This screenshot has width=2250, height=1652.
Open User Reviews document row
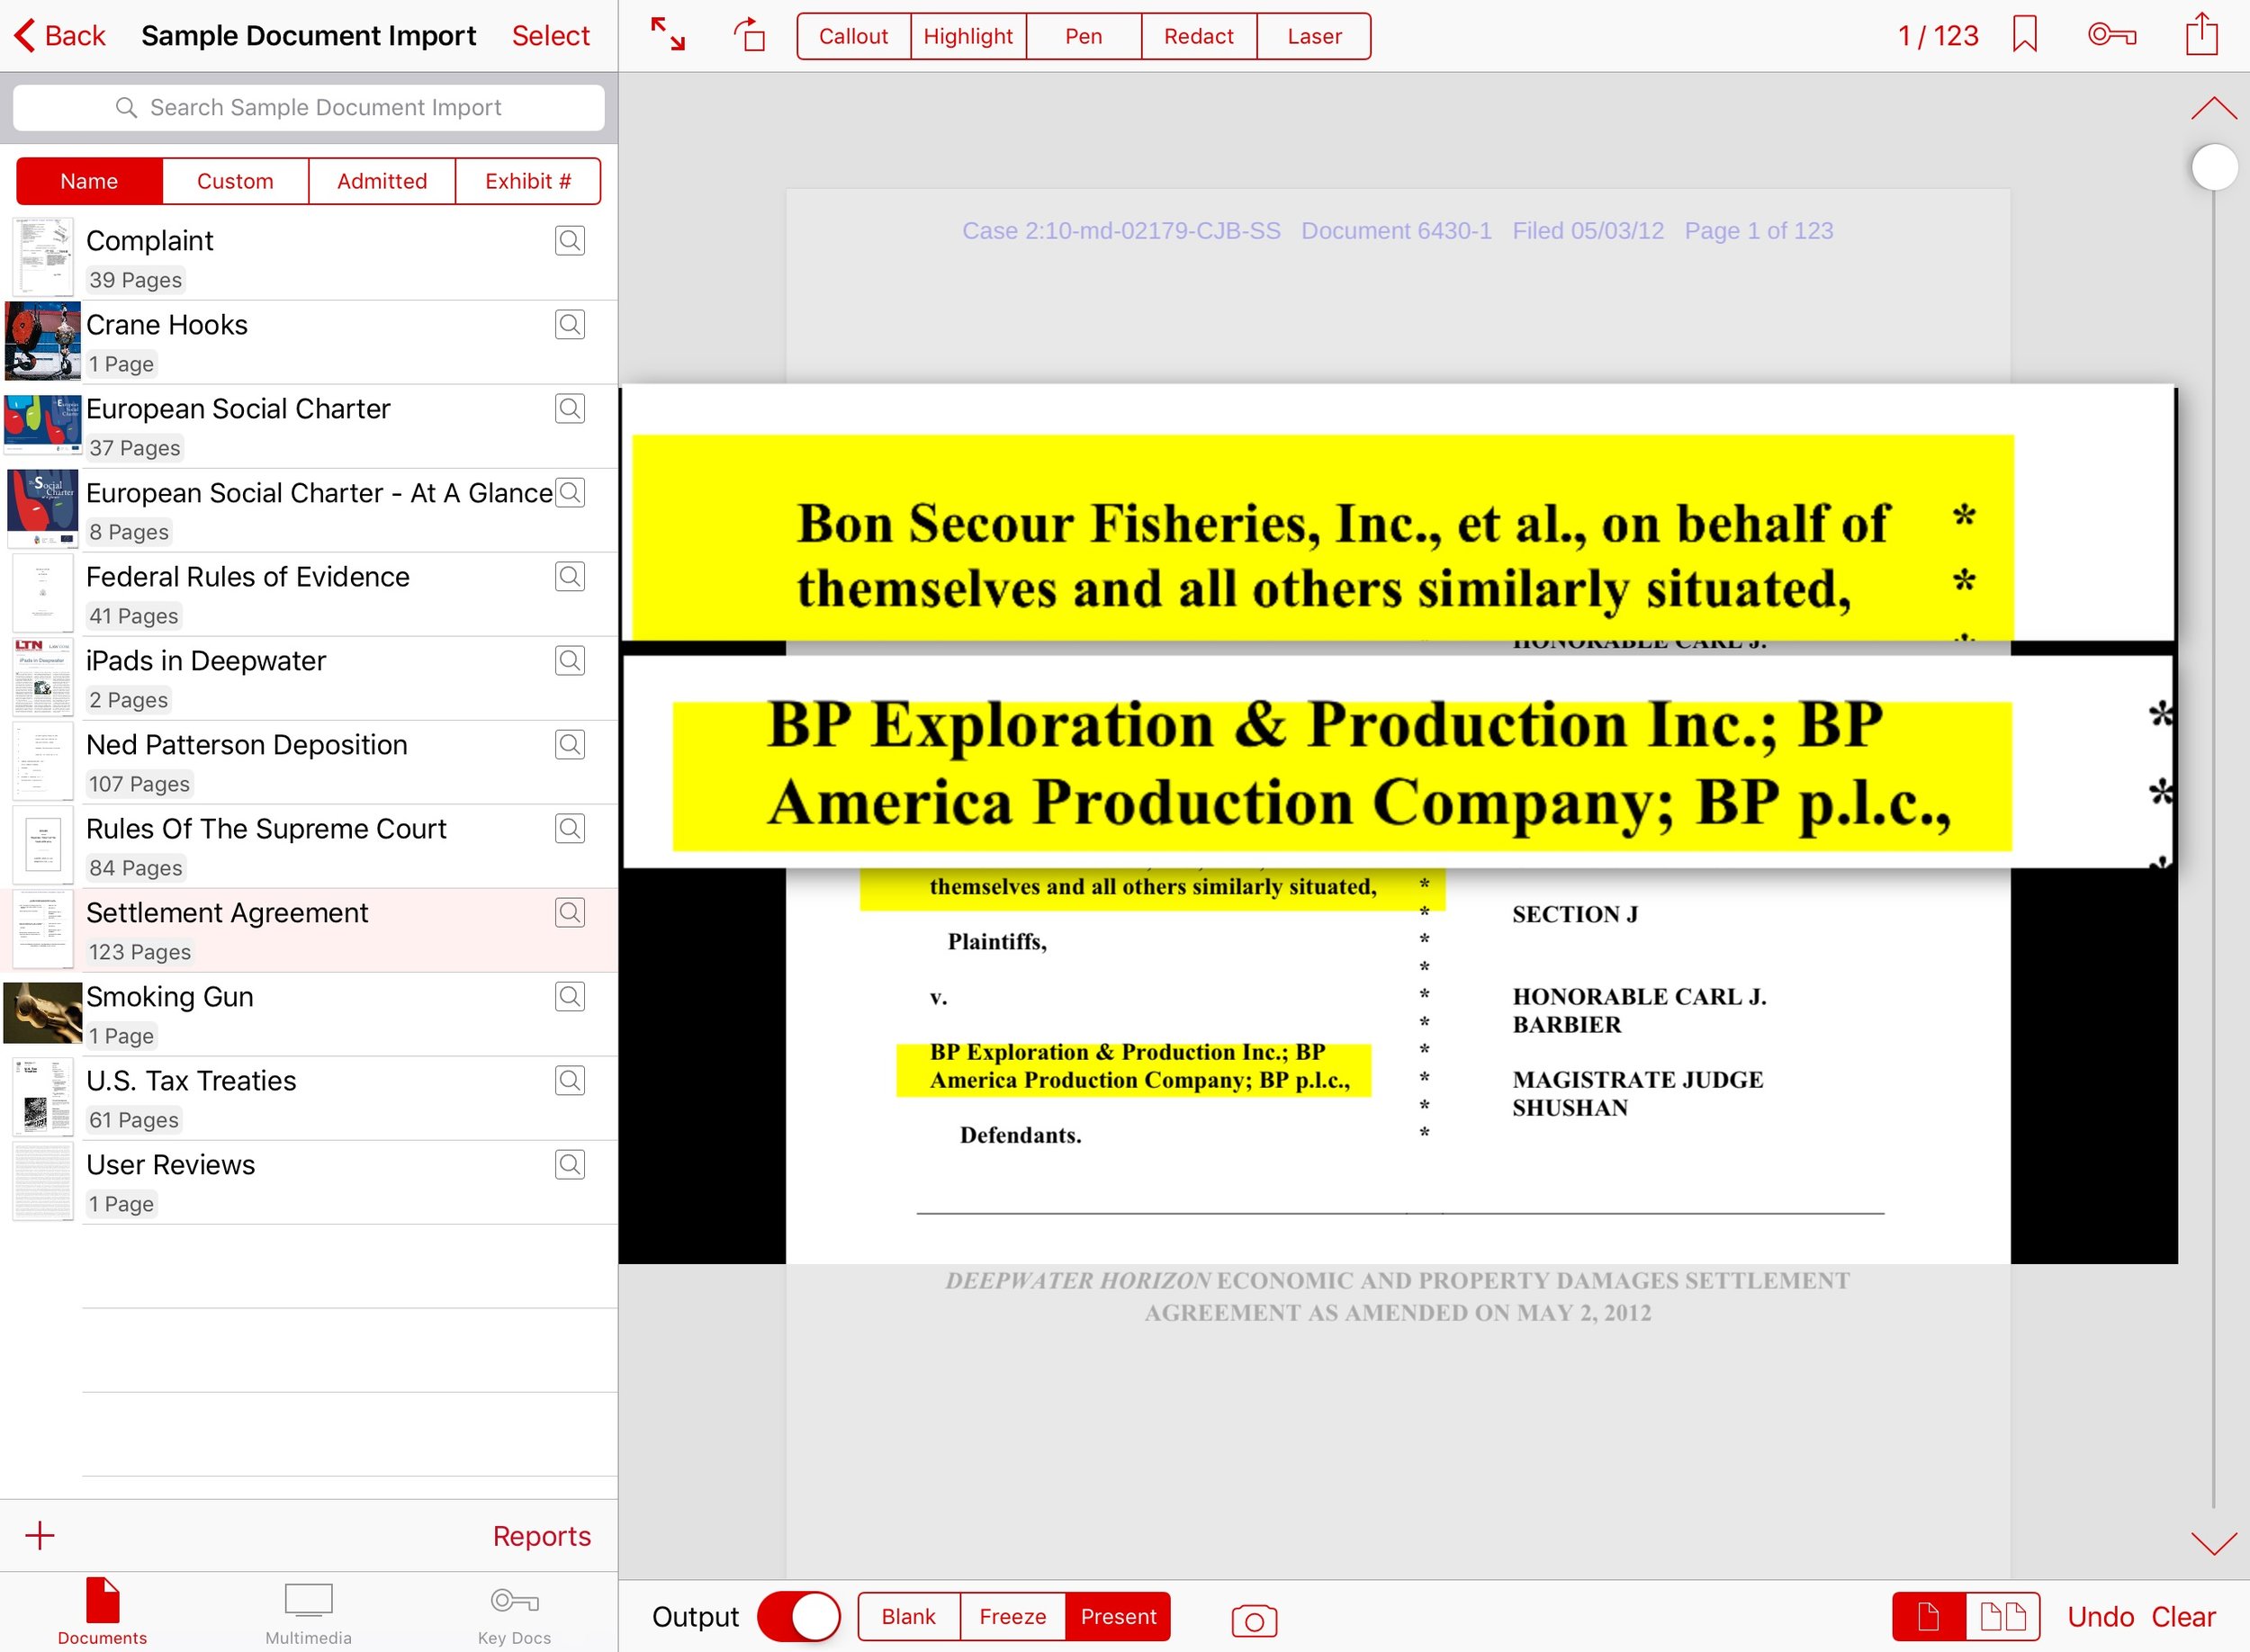(309, 1182)
